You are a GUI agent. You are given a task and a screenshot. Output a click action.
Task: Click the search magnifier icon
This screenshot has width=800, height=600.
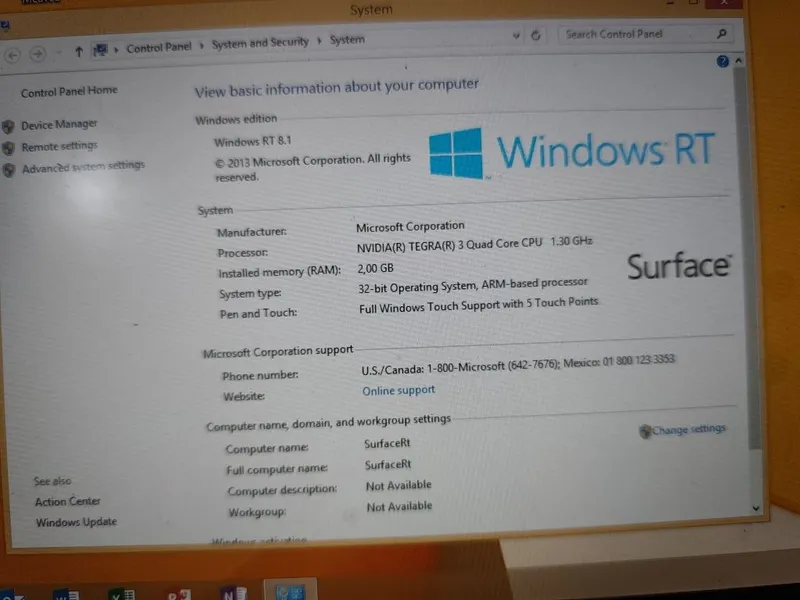721,34
